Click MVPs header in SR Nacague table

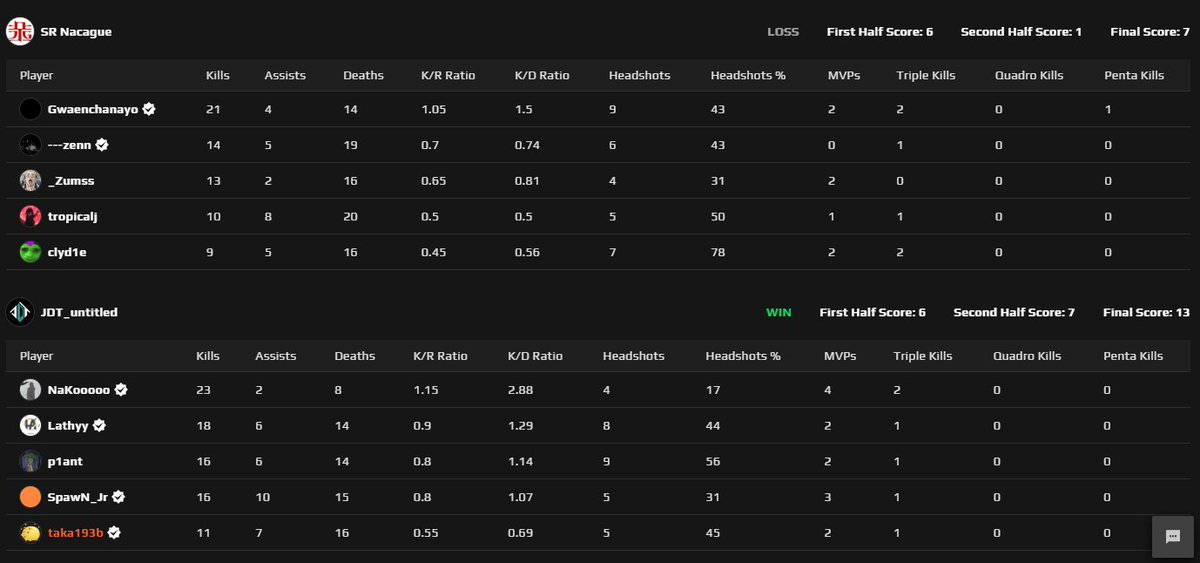point(844,75)
